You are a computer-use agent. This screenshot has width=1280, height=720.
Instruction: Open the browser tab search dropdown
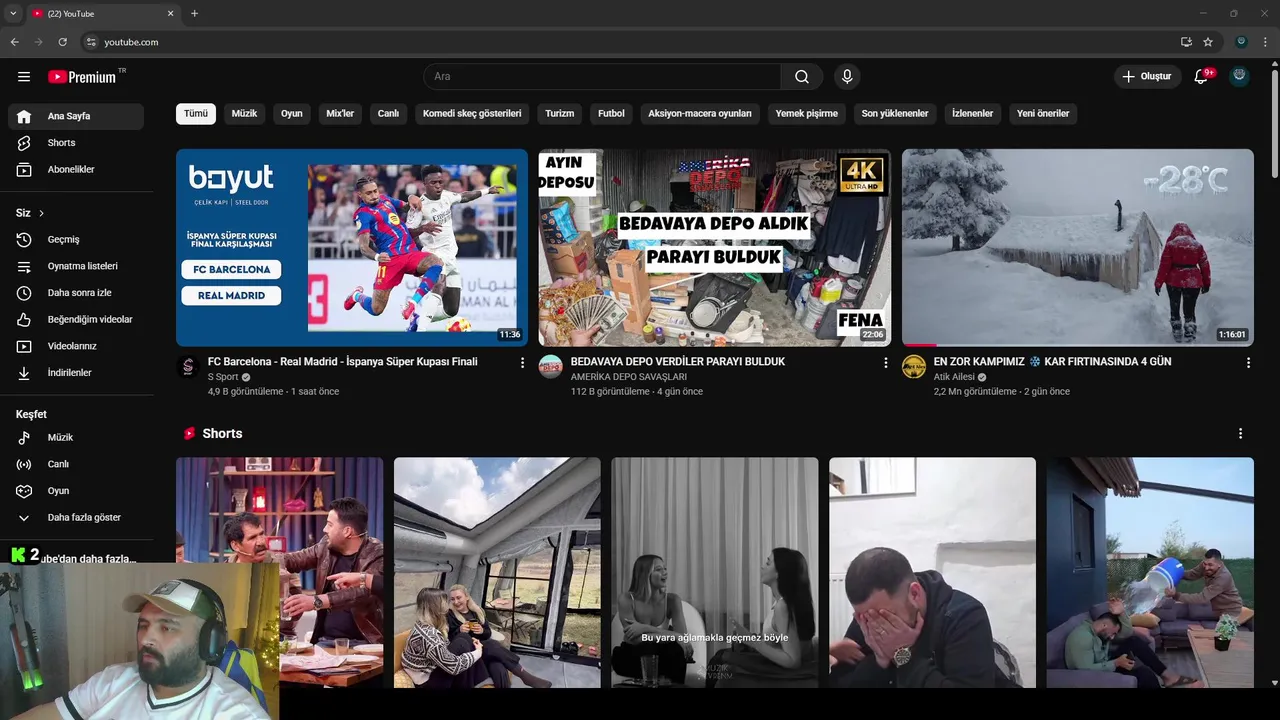point(13,13)
